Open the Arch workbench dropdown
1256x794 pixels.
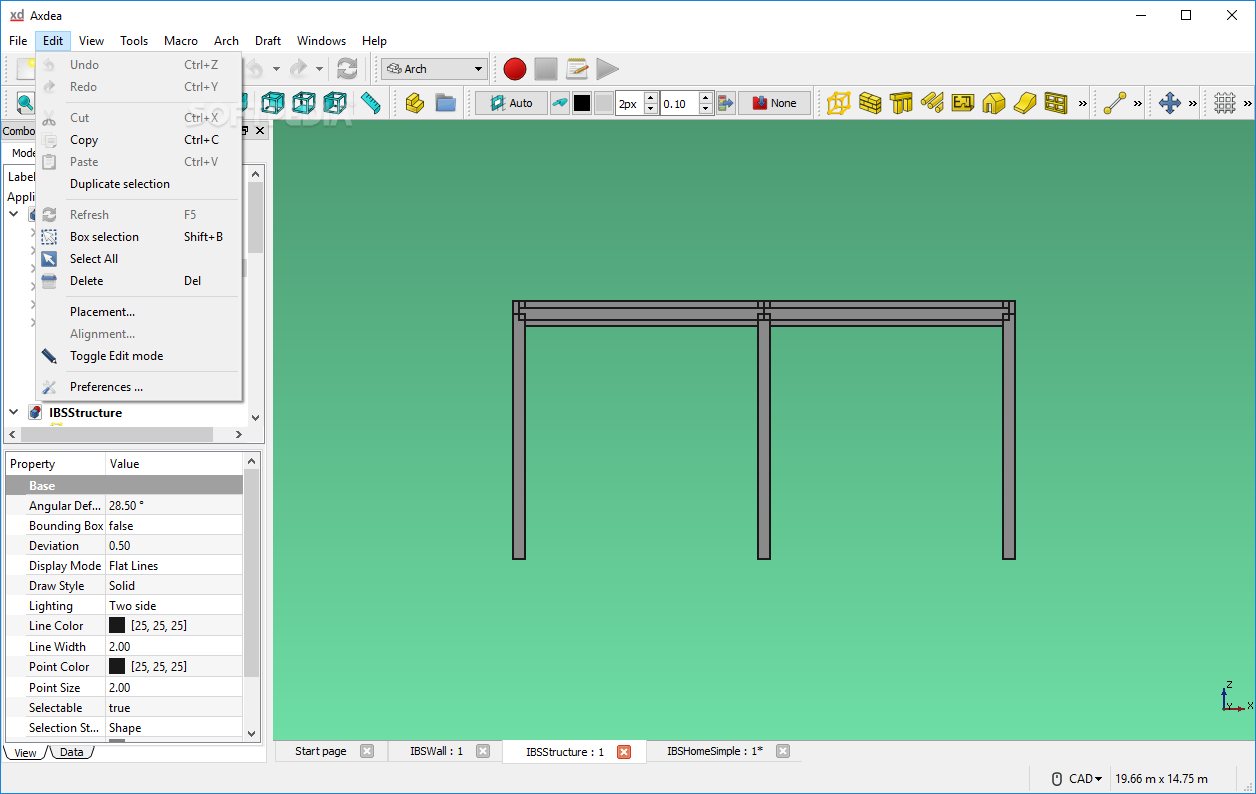point(434,69)
